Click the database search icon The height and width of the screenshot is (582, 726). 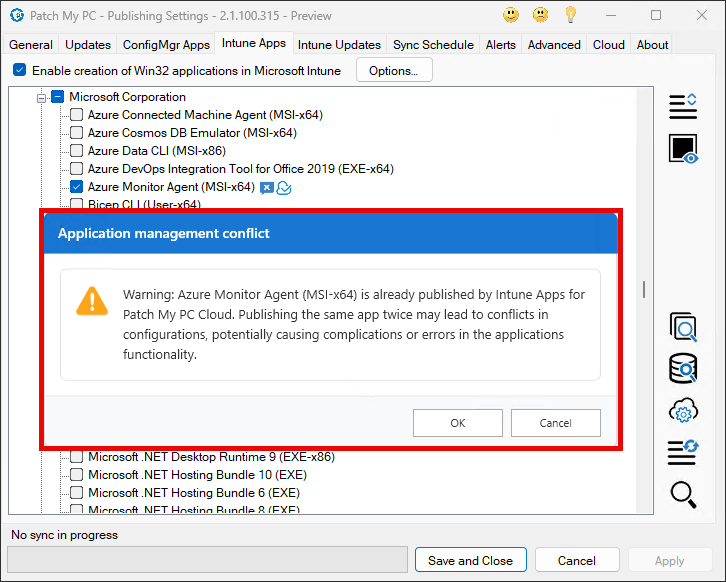683,369
